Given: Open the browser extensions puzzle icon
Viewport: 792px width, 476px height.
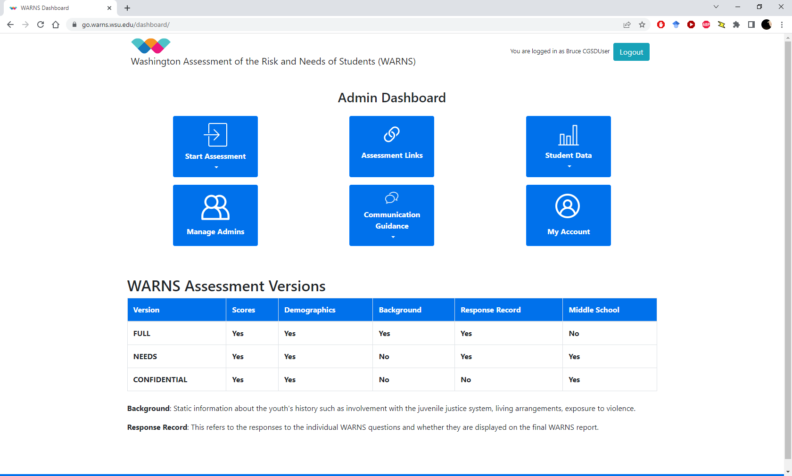Looking at the screenshot, I should [x=736, y=24].
